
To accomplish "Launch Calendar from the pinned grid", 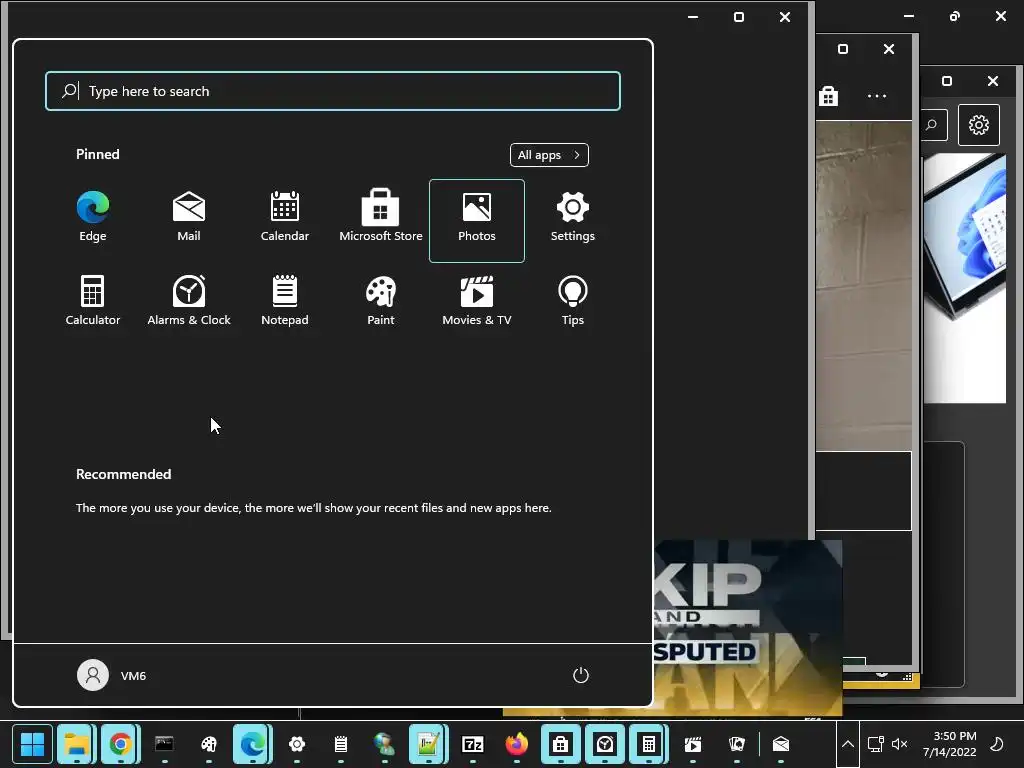I will [x=285, y=217].
